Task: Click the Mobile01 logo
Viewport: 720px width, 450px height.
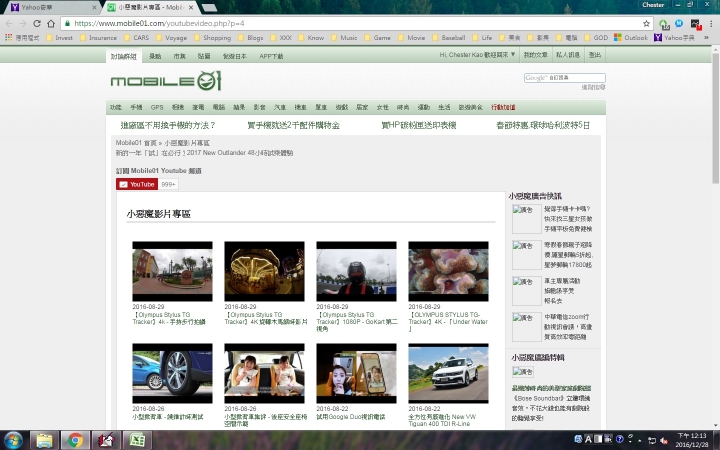Action: [166, 81]
